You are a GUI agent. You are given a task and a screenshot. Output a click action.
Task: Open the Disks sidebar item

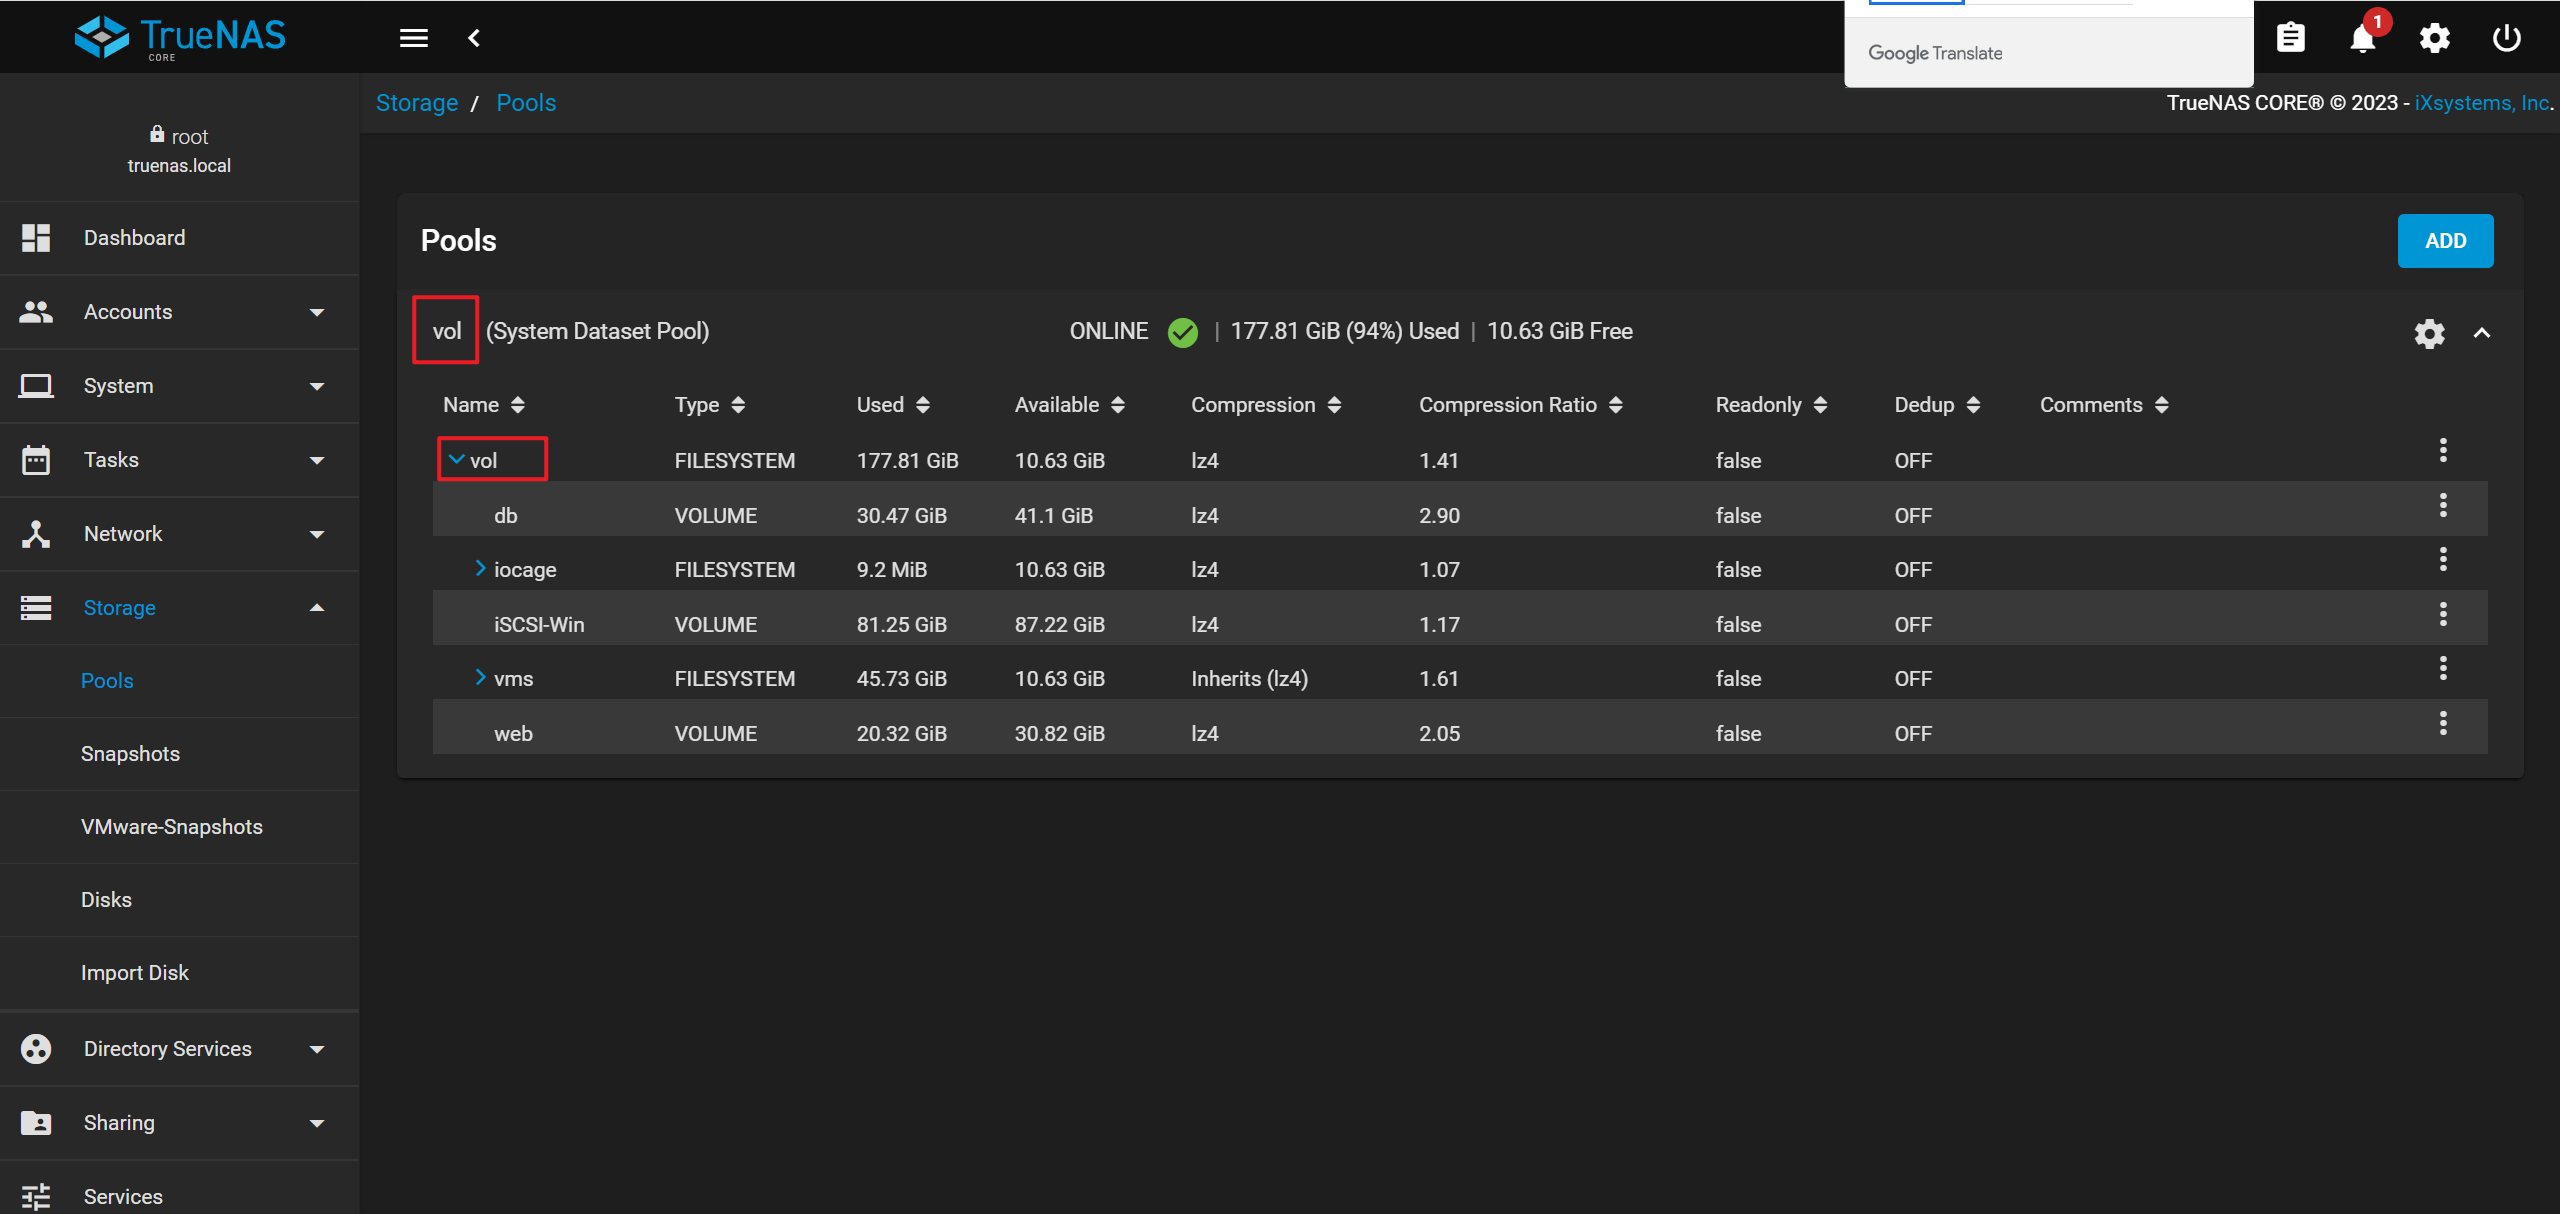[x=106, y=900]
